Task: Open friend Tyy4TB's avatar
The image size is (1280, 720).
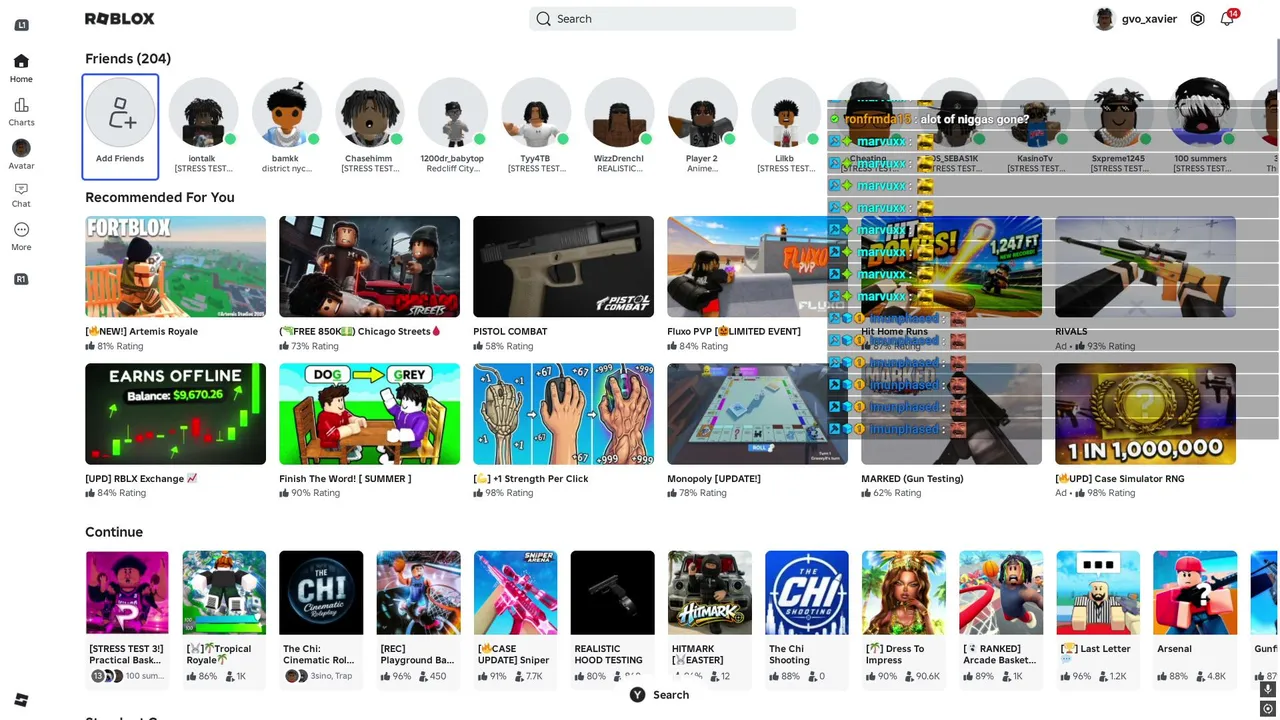Action: (x=535, y=112)
